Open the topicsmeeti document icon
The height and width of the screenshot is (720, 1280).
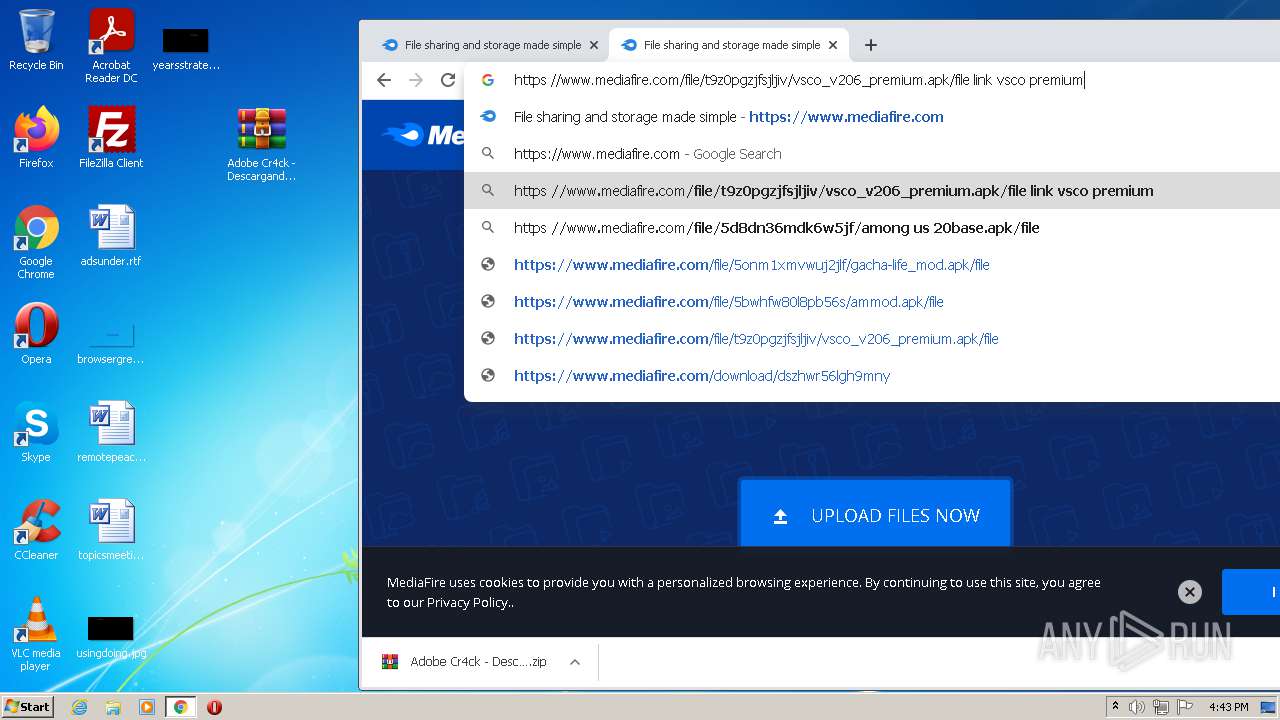(x=111, y=529)
